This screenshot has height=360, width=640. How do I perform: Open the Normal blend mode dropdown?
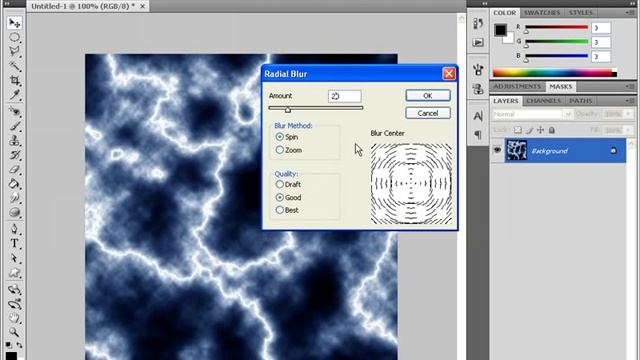(532, 114)
